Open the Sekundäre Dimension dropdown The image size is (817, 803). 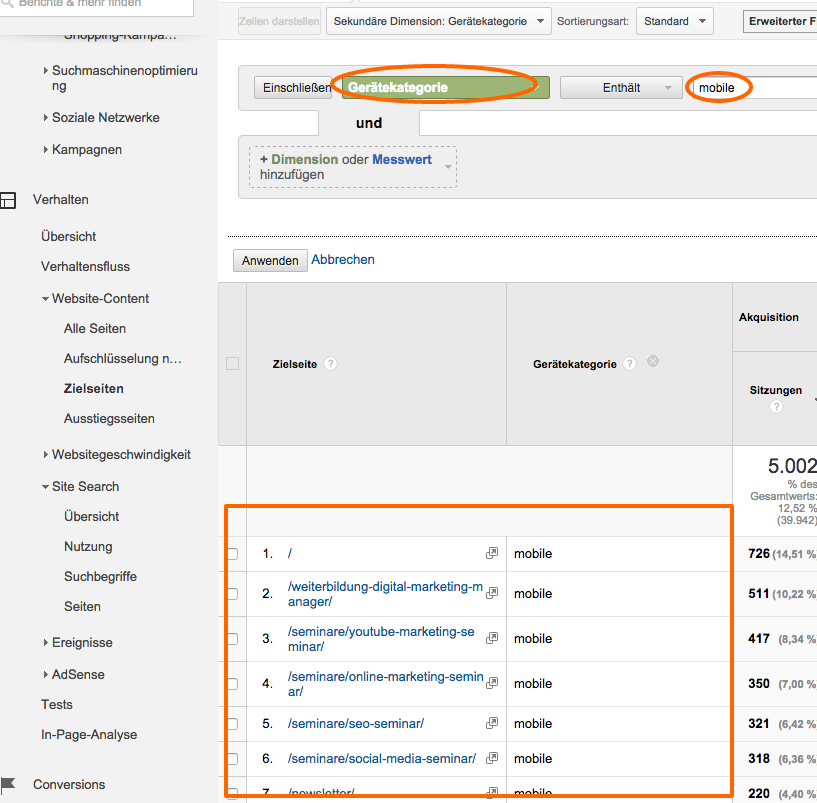point(438,21)
